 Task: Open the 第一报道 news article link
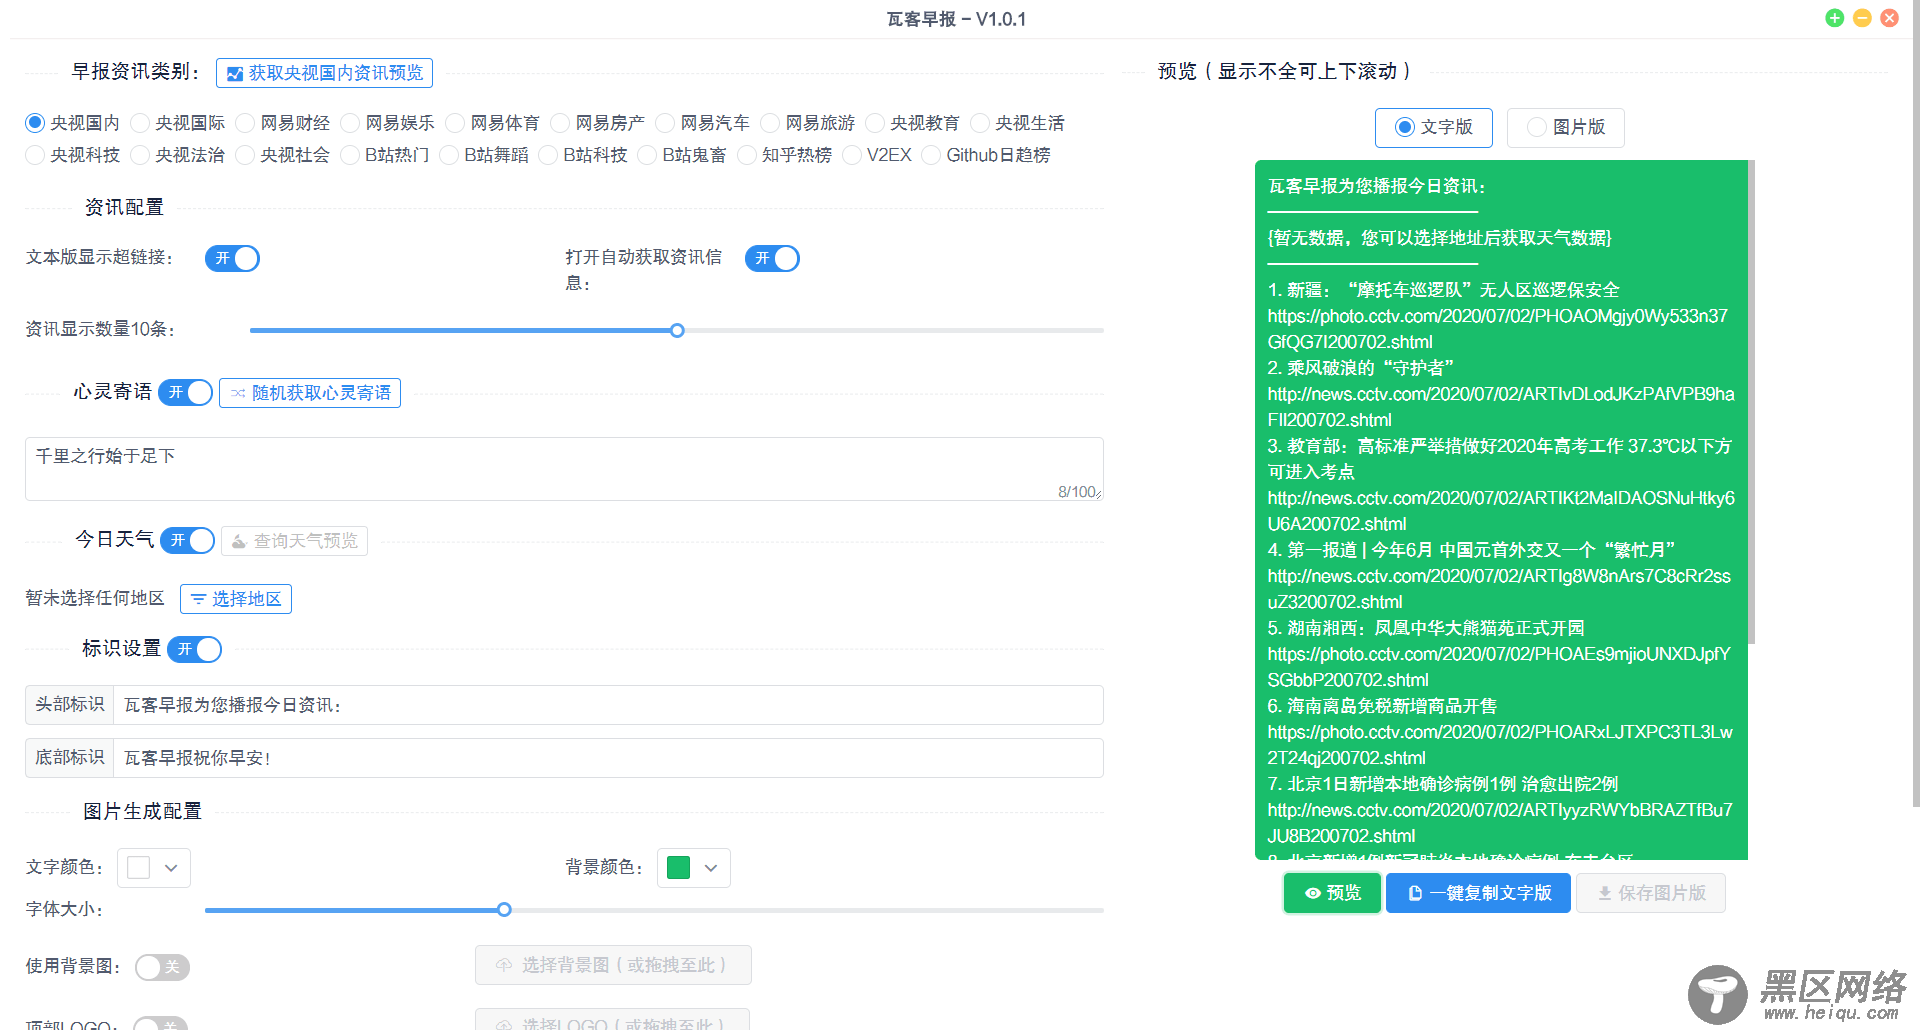click(1498, 589)
